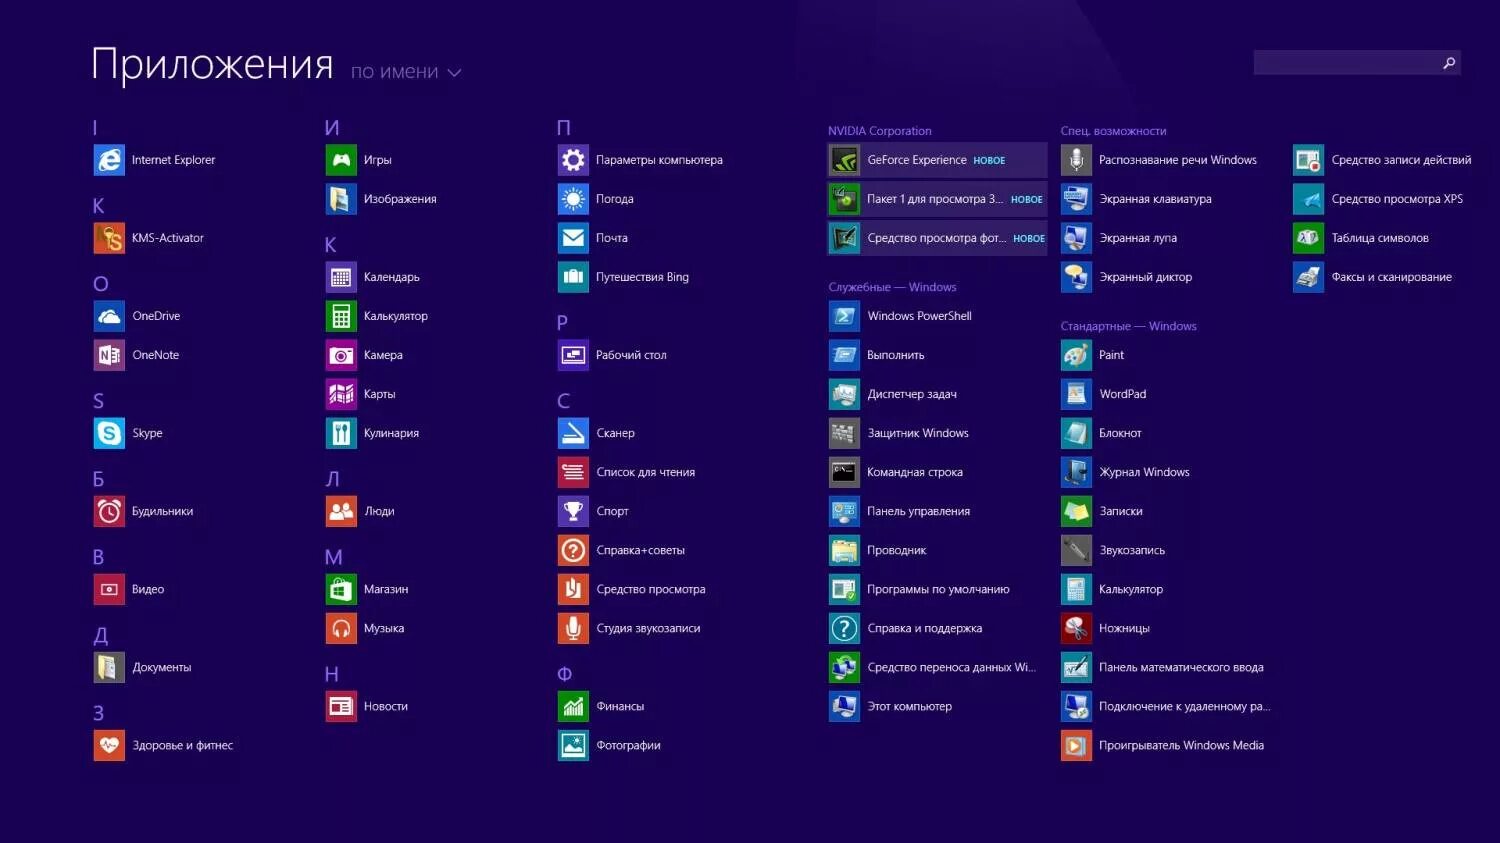Launch WordPad

point(1110,394)
